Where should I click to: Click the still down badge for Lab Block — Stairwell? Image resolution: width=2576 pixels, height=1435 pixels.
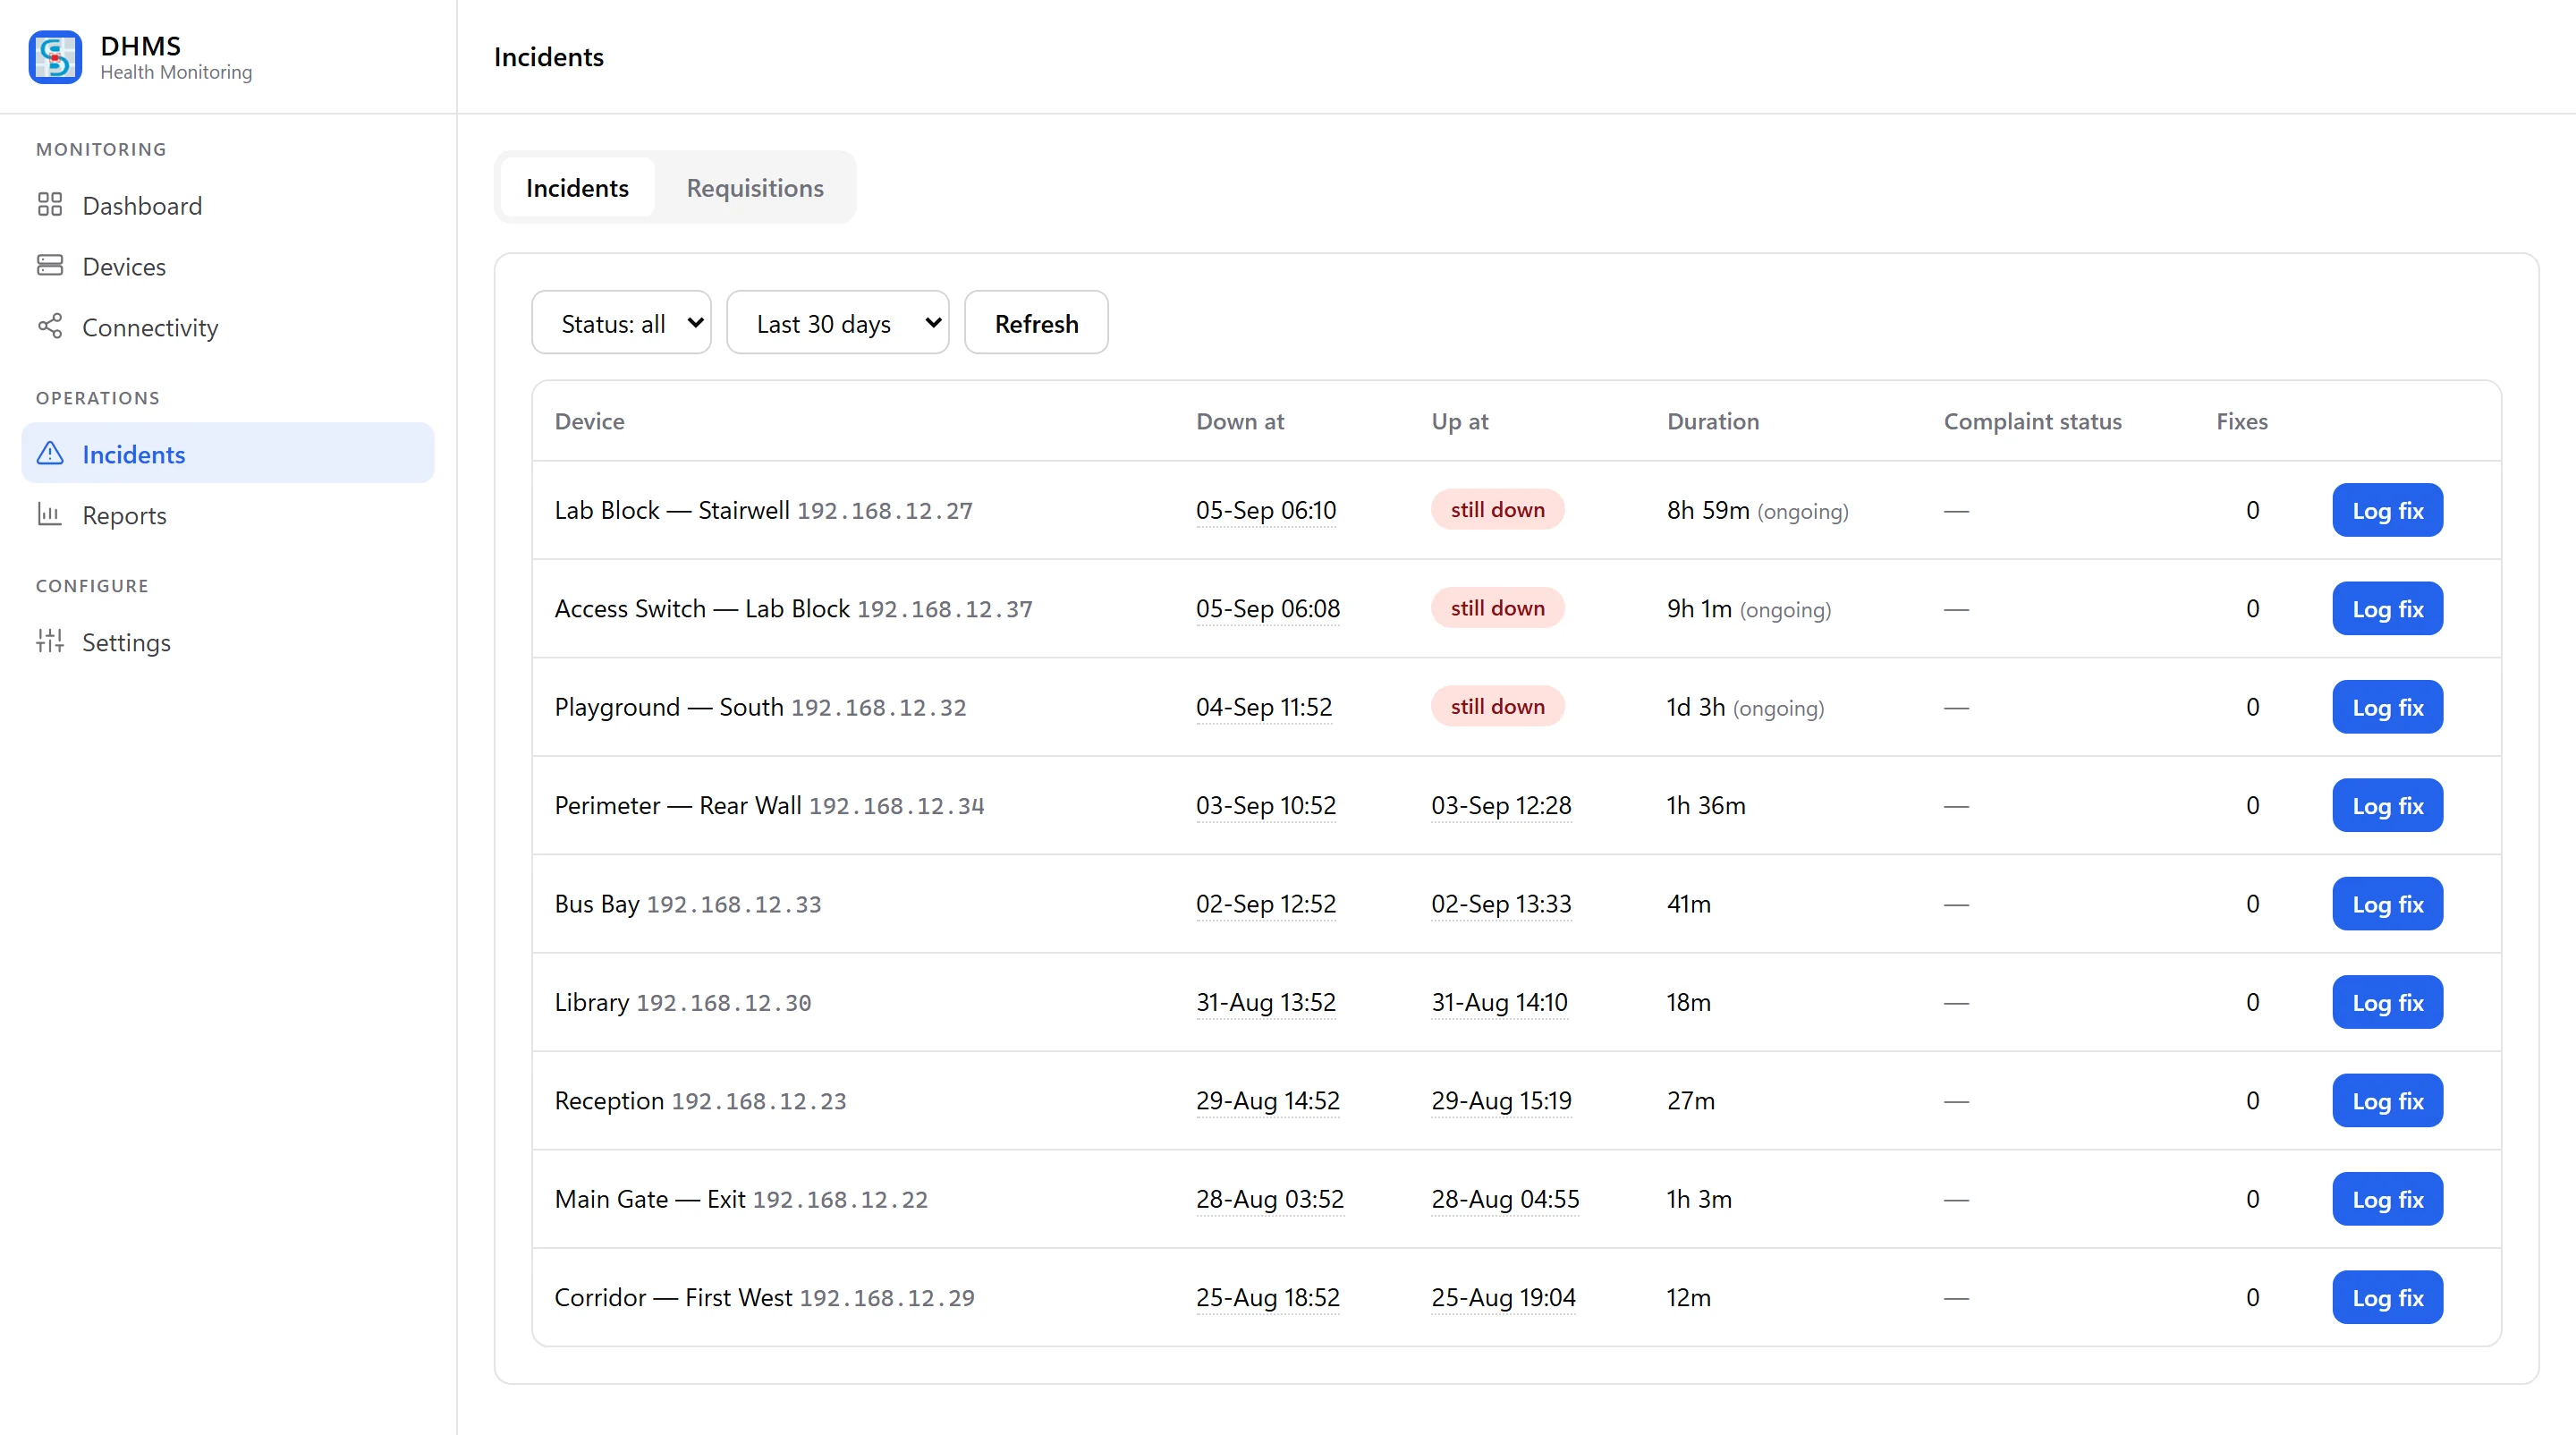coord(1497,509)
